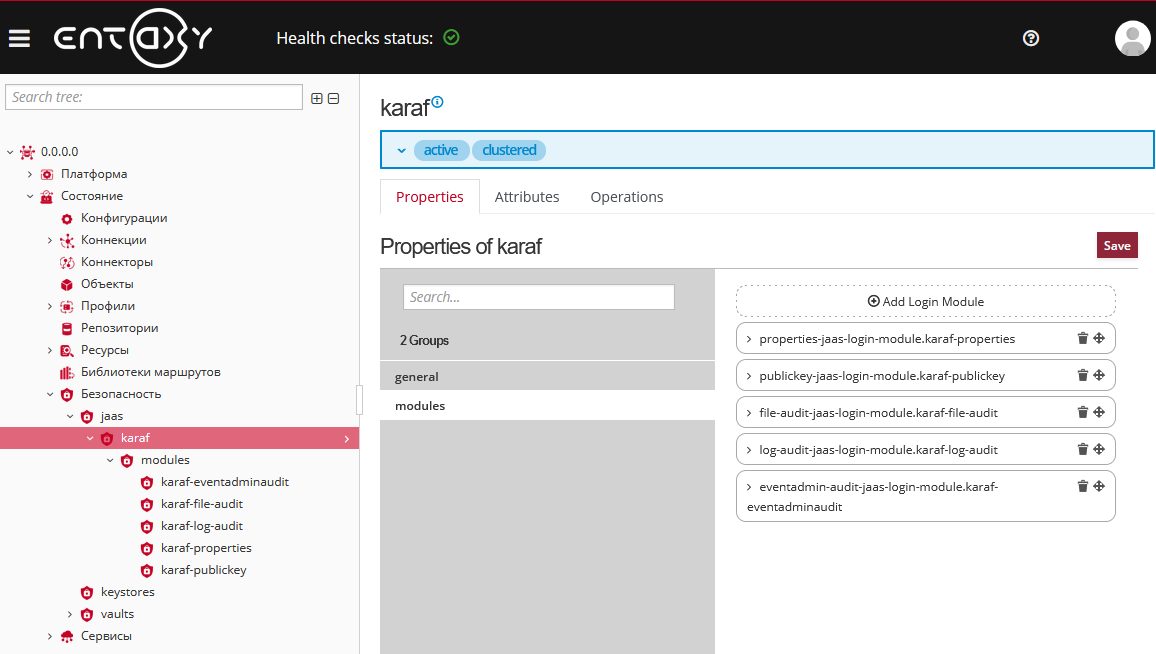
Task: Click Add Login Module button
Action: coord(925,301)
